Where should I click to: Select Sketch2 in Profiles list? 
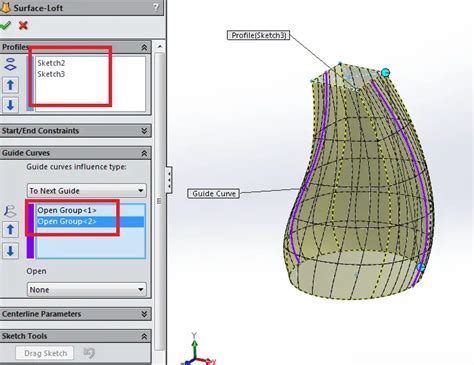[x=51, y=63]
